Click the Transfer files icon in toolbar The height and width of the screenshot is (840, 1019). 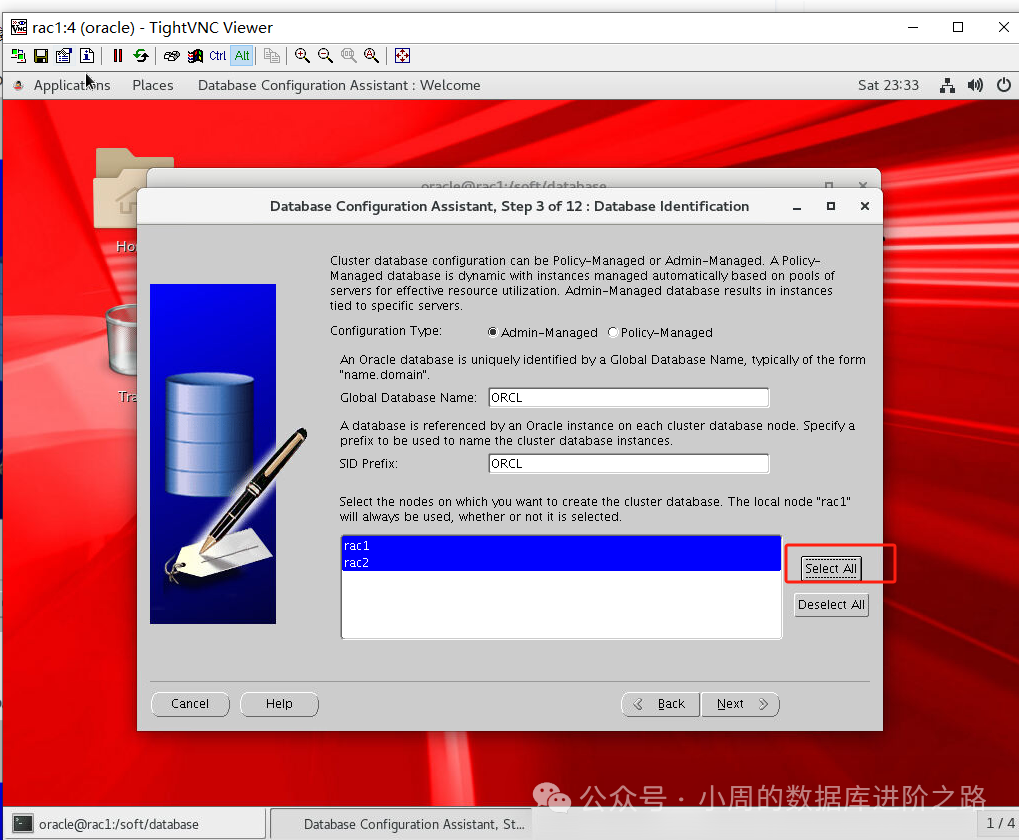272,56
